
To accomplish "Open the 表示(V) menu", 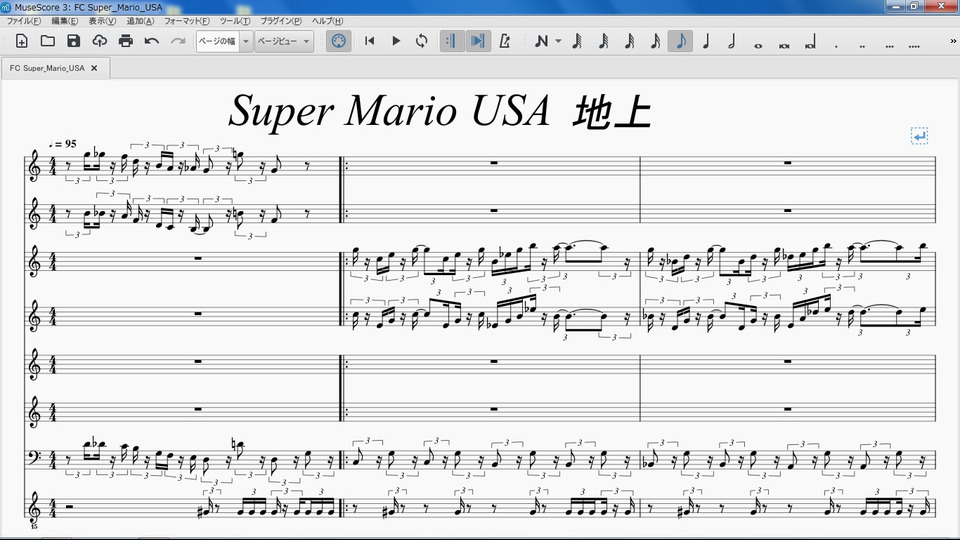I will 102,21.
